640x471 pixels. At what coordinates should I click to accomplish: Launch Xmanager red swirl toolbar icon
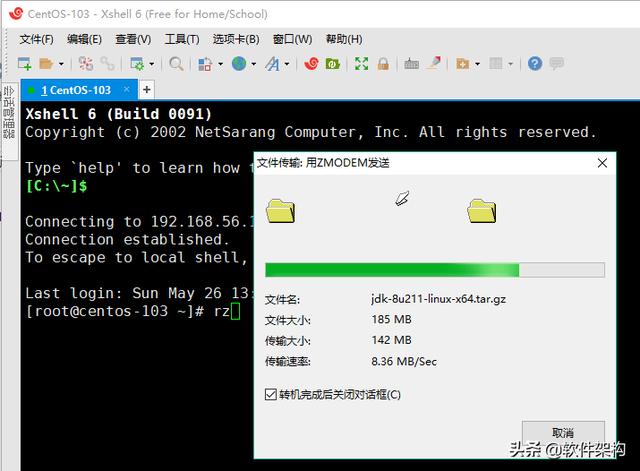(x=311, y=64)
